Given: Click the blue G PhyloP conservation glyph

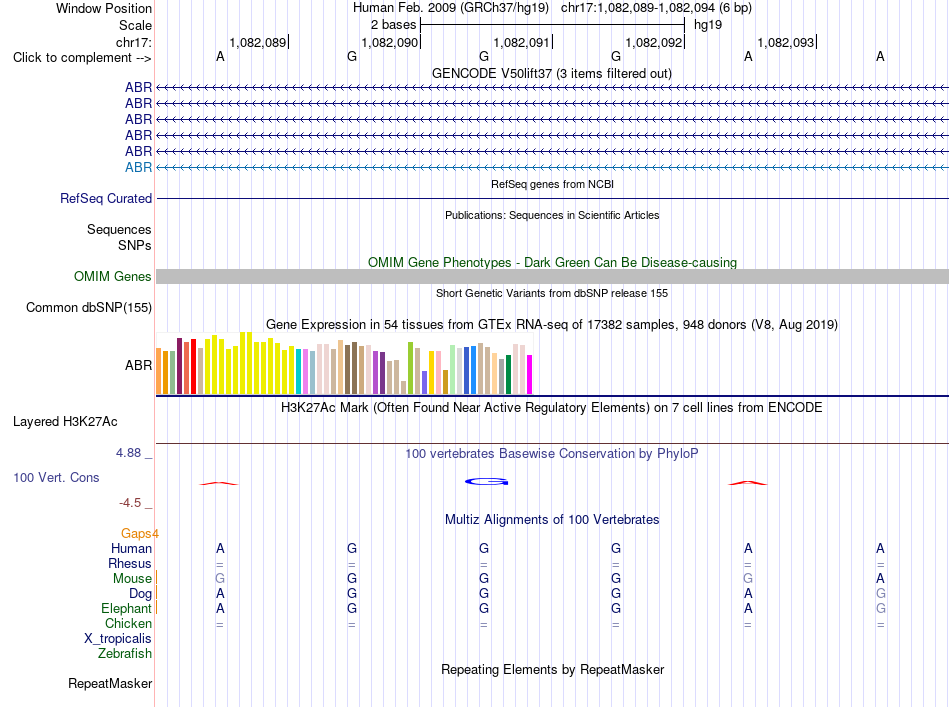Looking at the screenshot, I should [487, 482].
